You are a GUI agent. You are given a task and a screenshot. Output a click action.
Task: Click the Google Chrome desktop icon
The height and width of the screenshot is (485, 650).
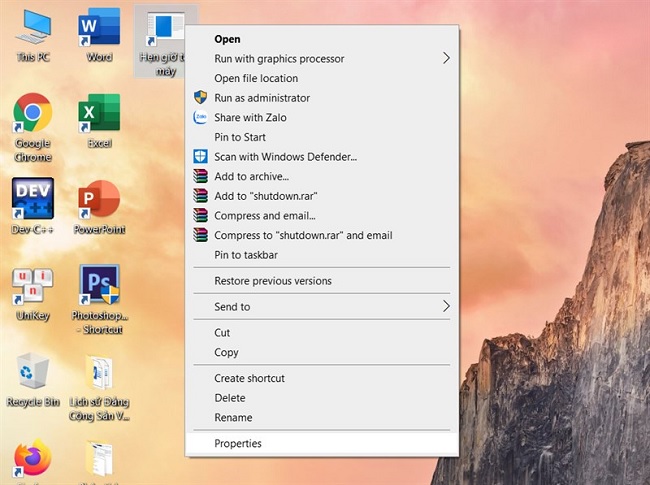(32, 115)
